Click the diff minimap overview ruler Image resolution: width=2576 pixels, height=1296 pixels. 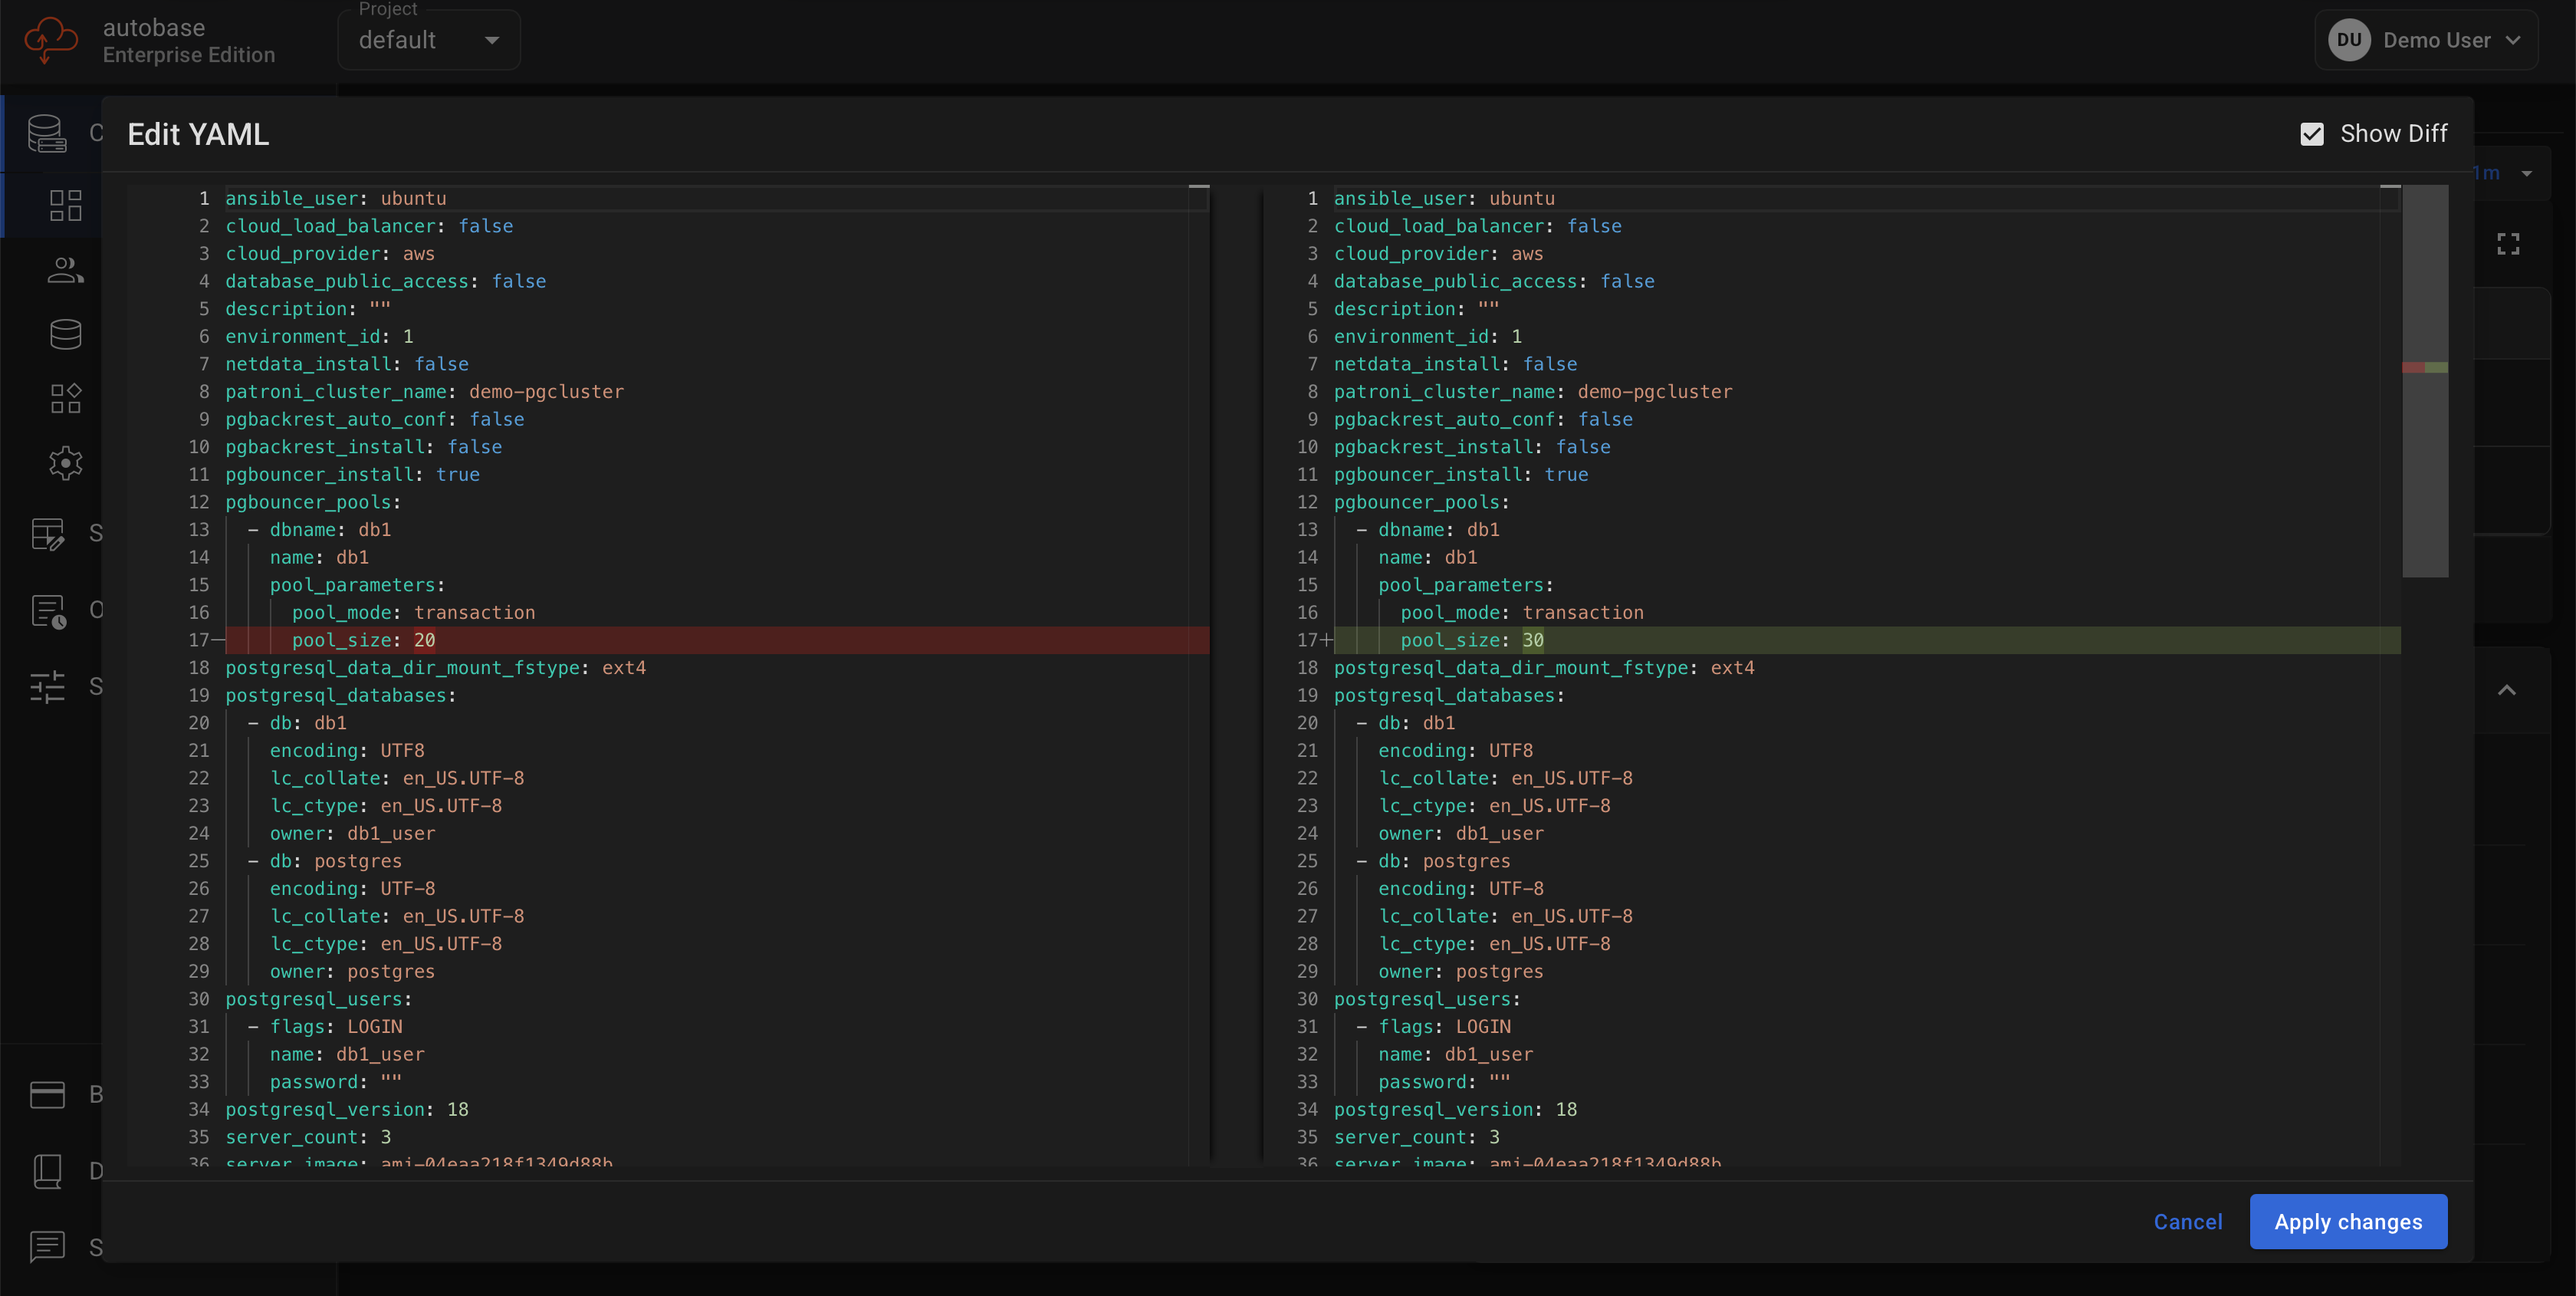tap(2425, 381)
